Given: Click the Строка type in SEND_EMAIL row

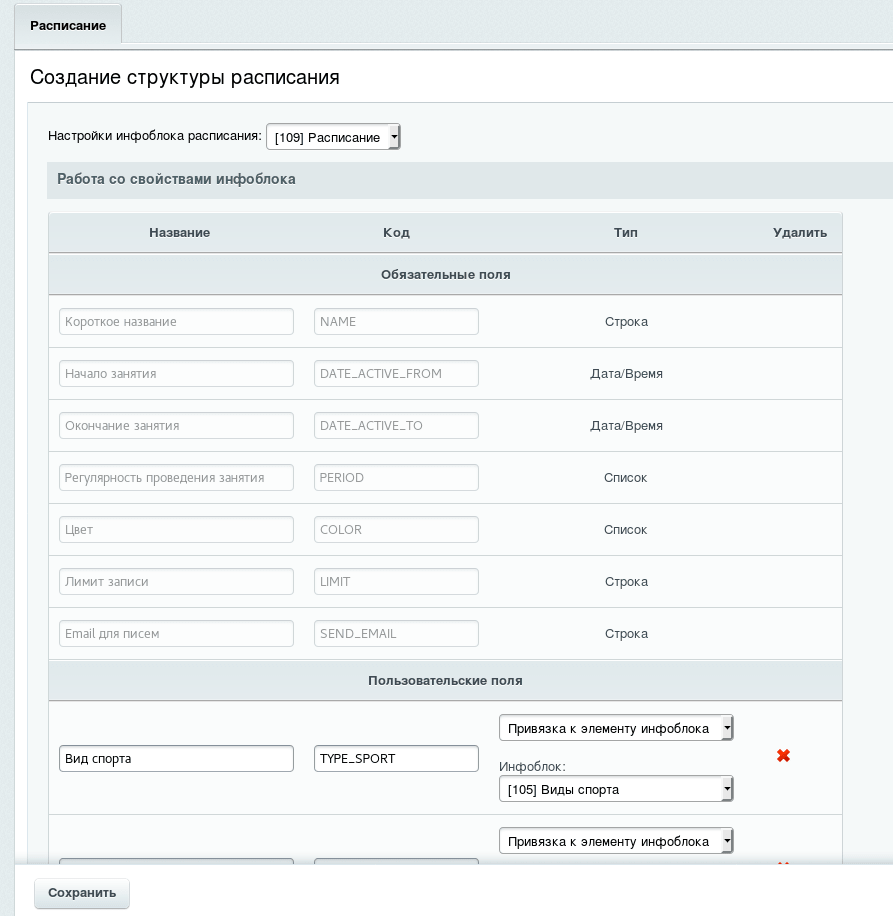Looking at the screenshot, I should 626,633.
